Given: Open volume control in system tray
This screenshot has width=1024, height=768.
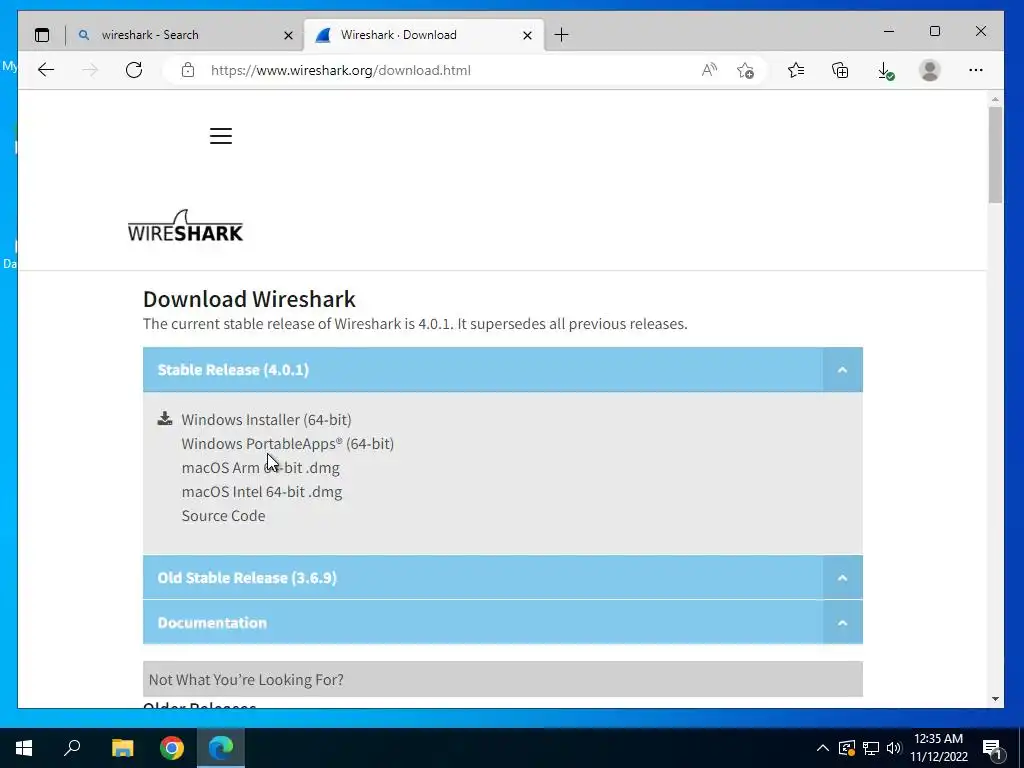Looking at the screenshot, I should 894,748.
